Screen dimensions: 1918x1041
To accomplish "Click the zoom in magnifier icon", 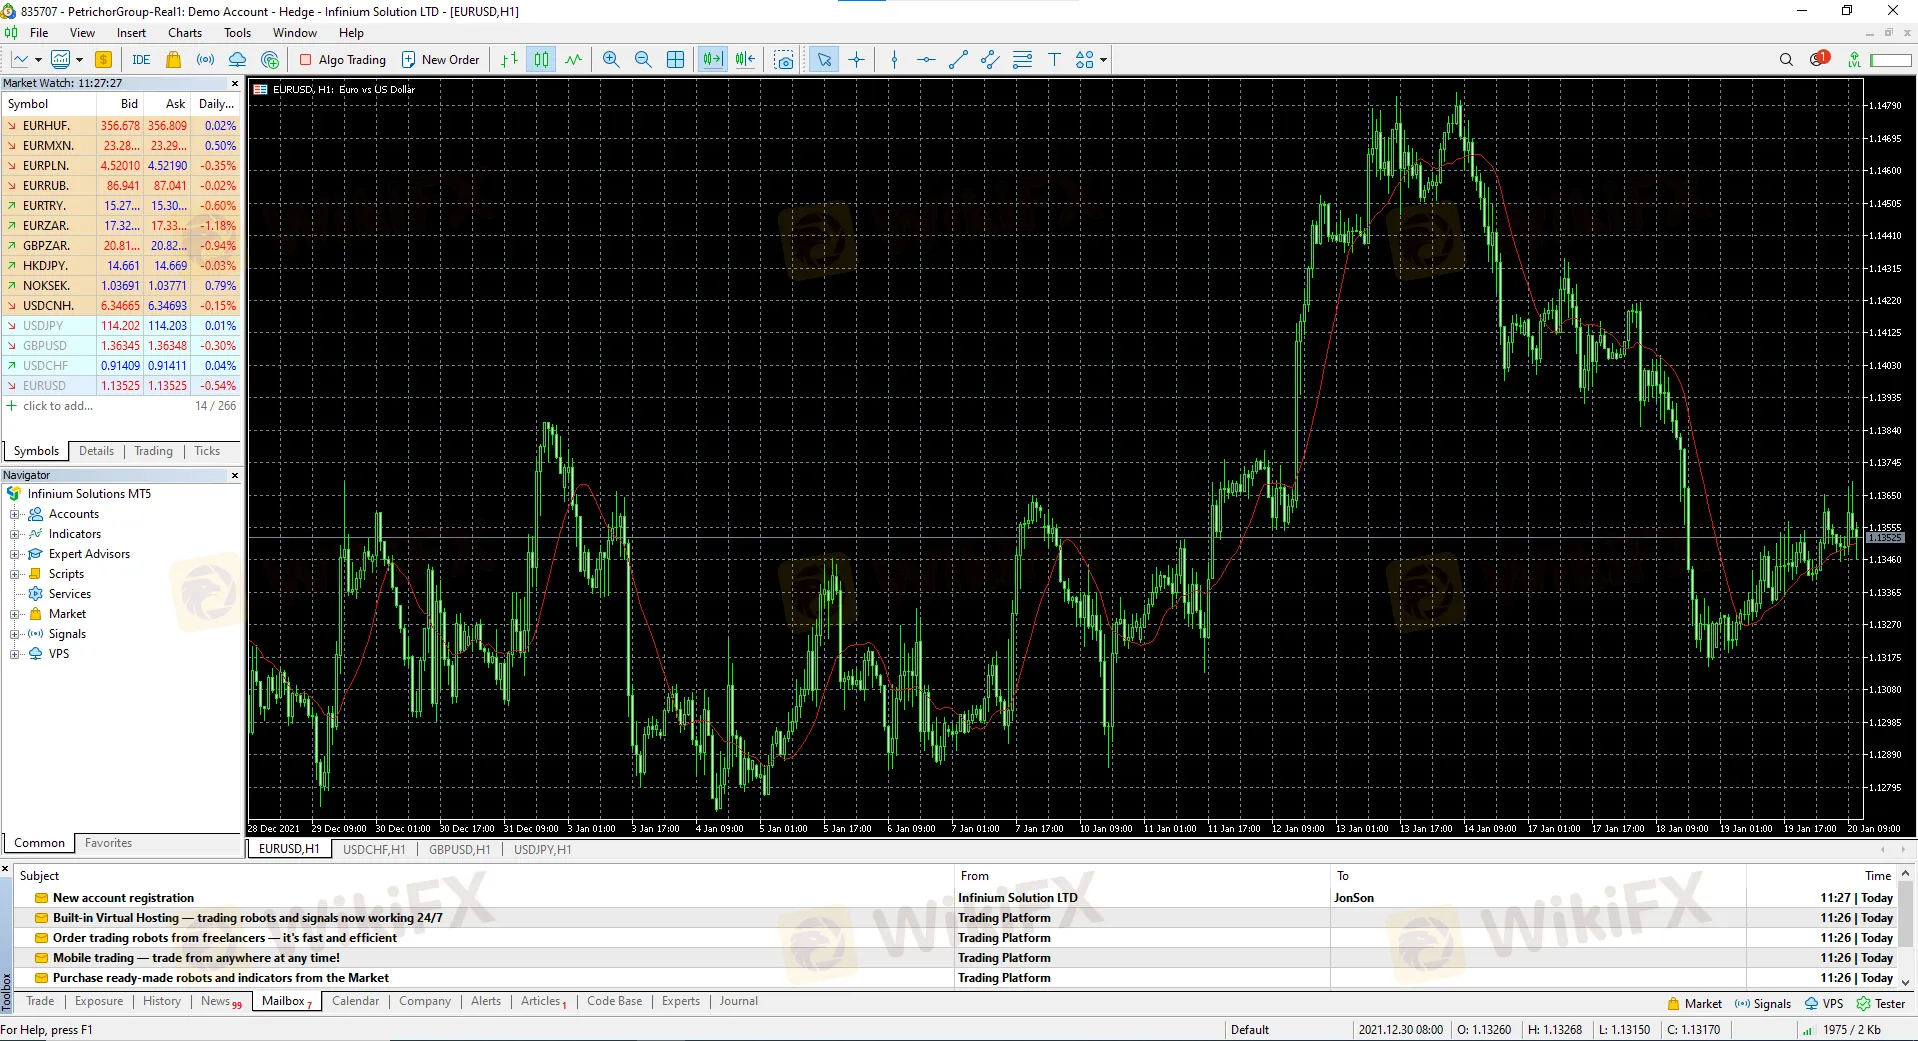I will tap(611, 60).
